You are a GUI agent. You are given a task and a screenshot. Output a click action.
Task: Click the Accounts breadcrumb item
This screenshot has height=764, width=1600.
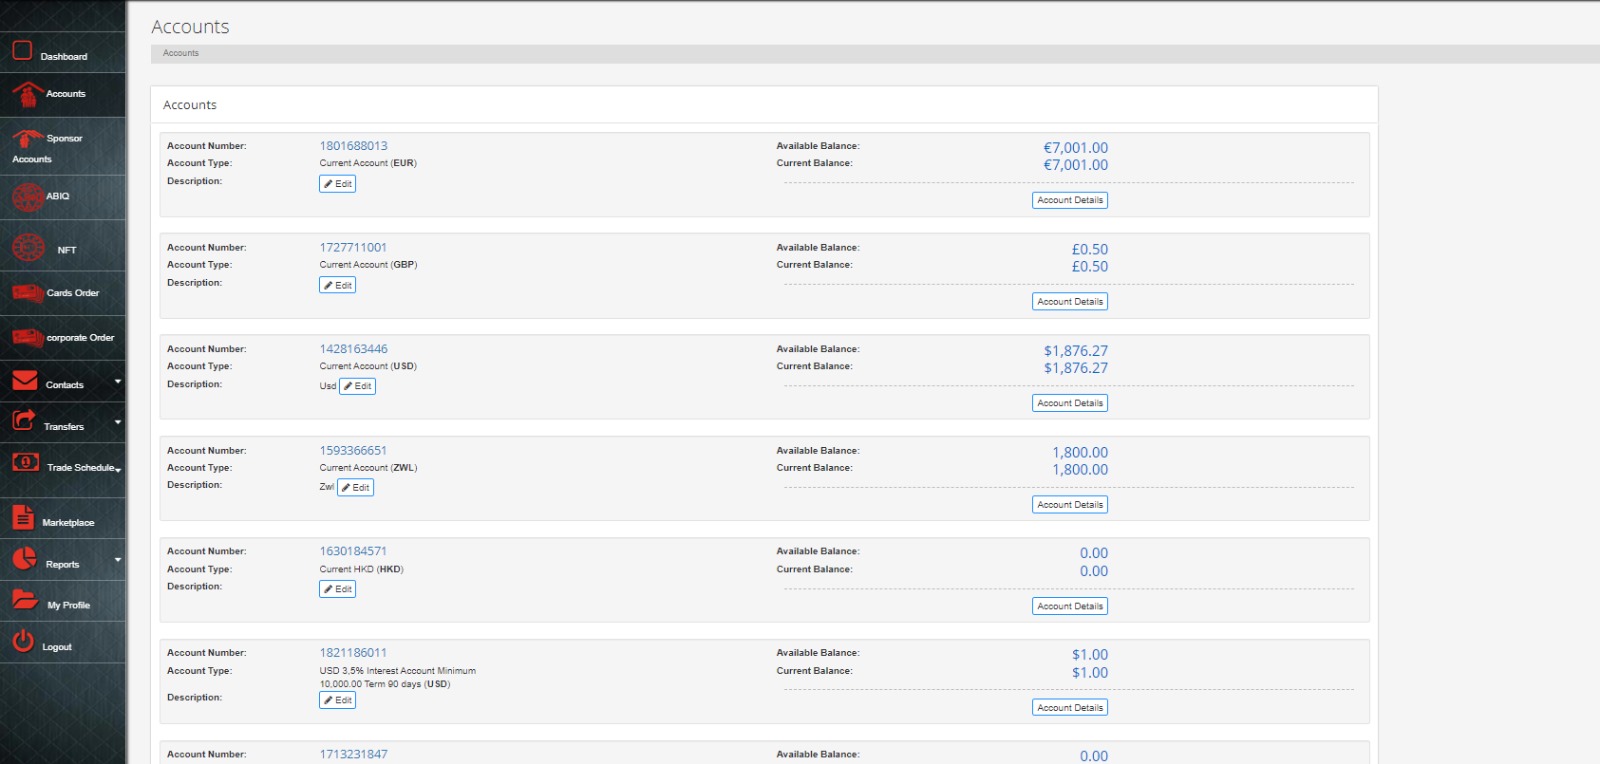[x=181, y=53]
